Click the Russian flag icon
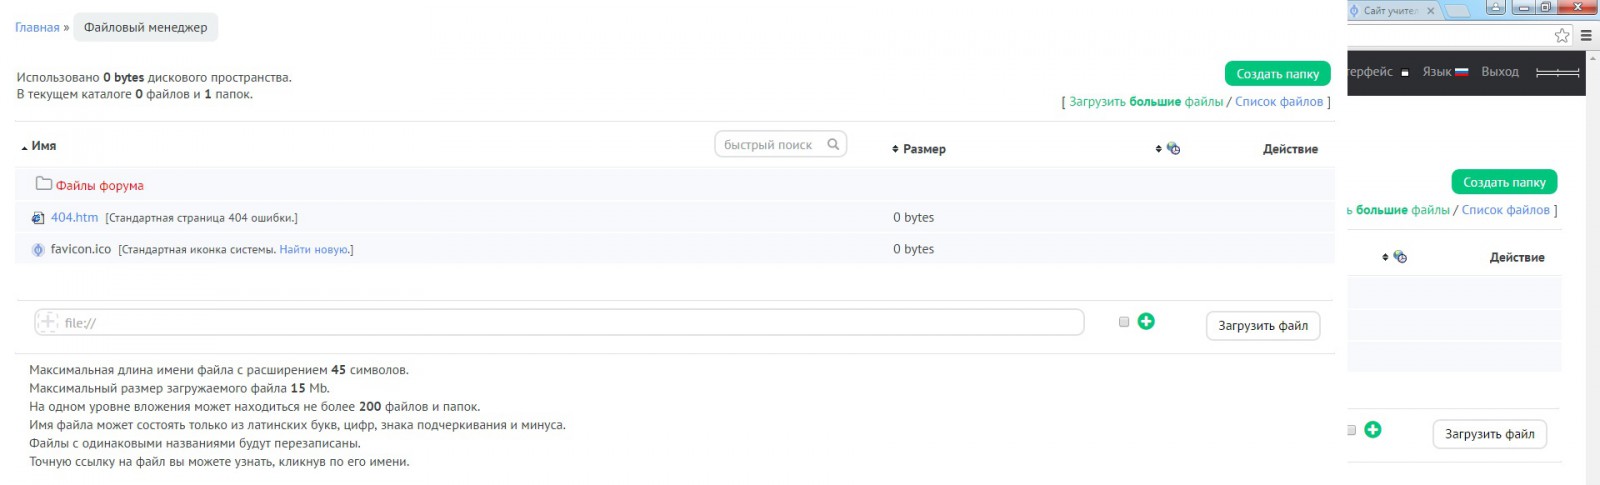 point(1461,72)
